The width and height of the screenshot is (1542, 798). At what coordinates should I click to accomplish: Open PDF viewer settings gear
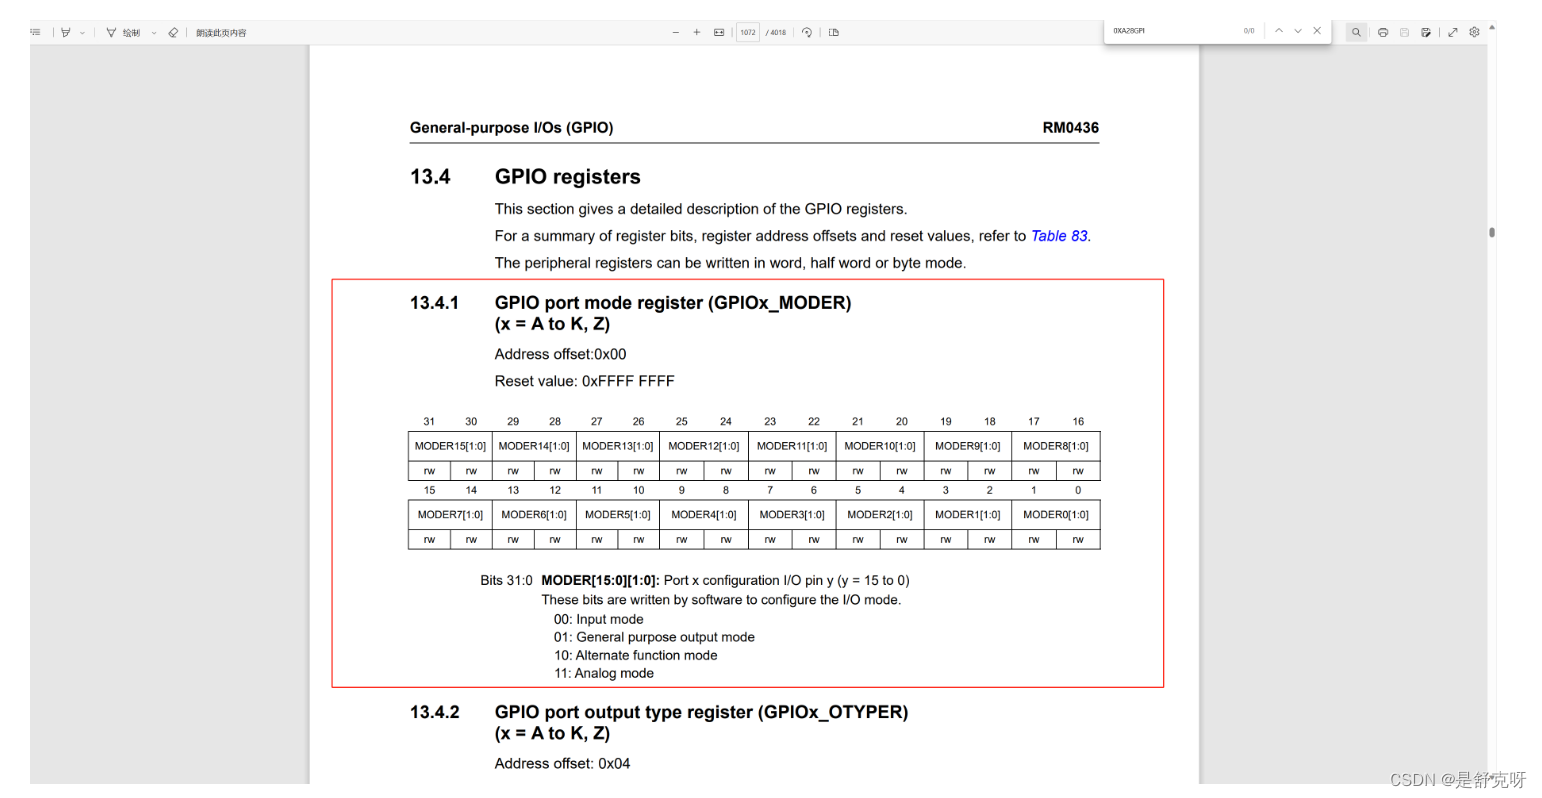tap(1474, 32)
